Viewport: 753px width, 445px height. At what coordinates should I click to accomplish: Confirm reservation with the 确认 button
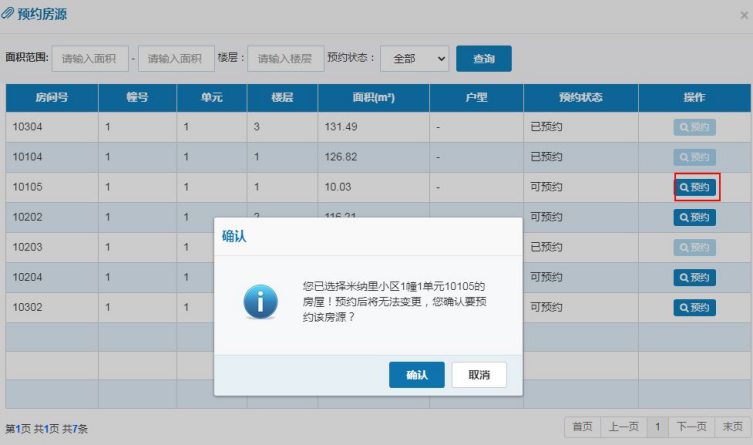point(417,374)
